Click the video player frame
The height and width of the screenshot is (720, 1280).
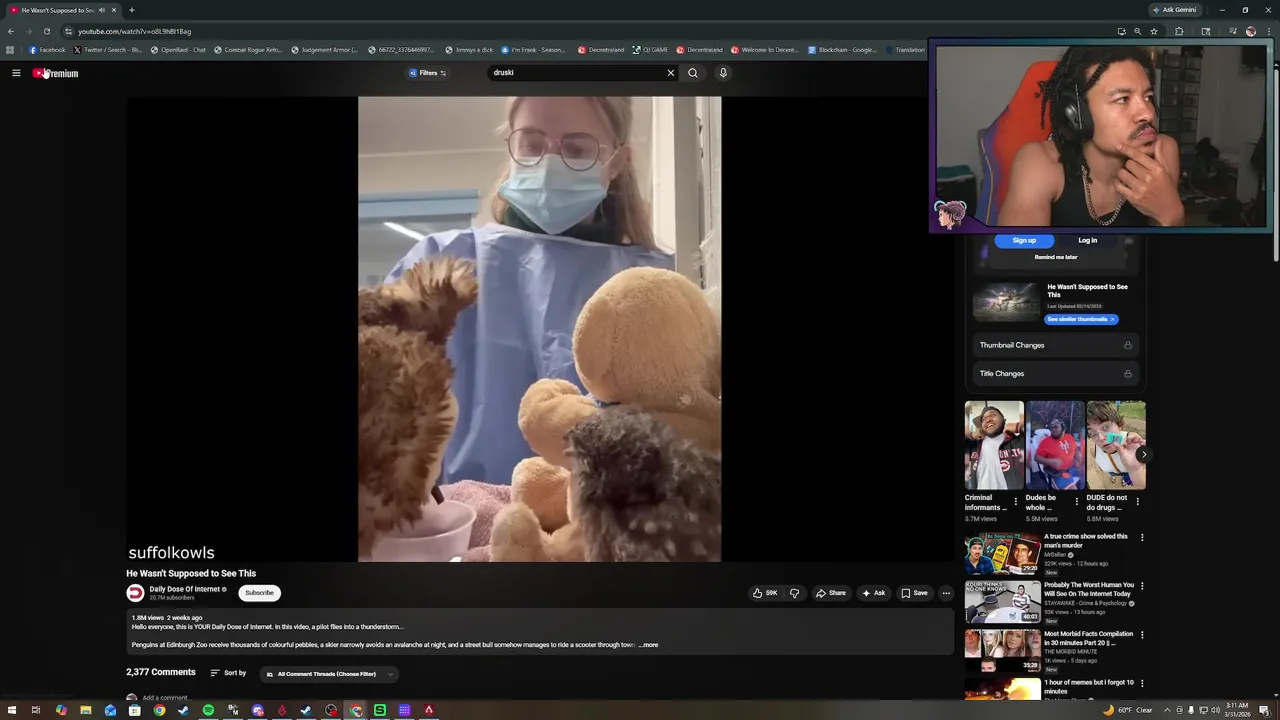[x=540, y=329]
